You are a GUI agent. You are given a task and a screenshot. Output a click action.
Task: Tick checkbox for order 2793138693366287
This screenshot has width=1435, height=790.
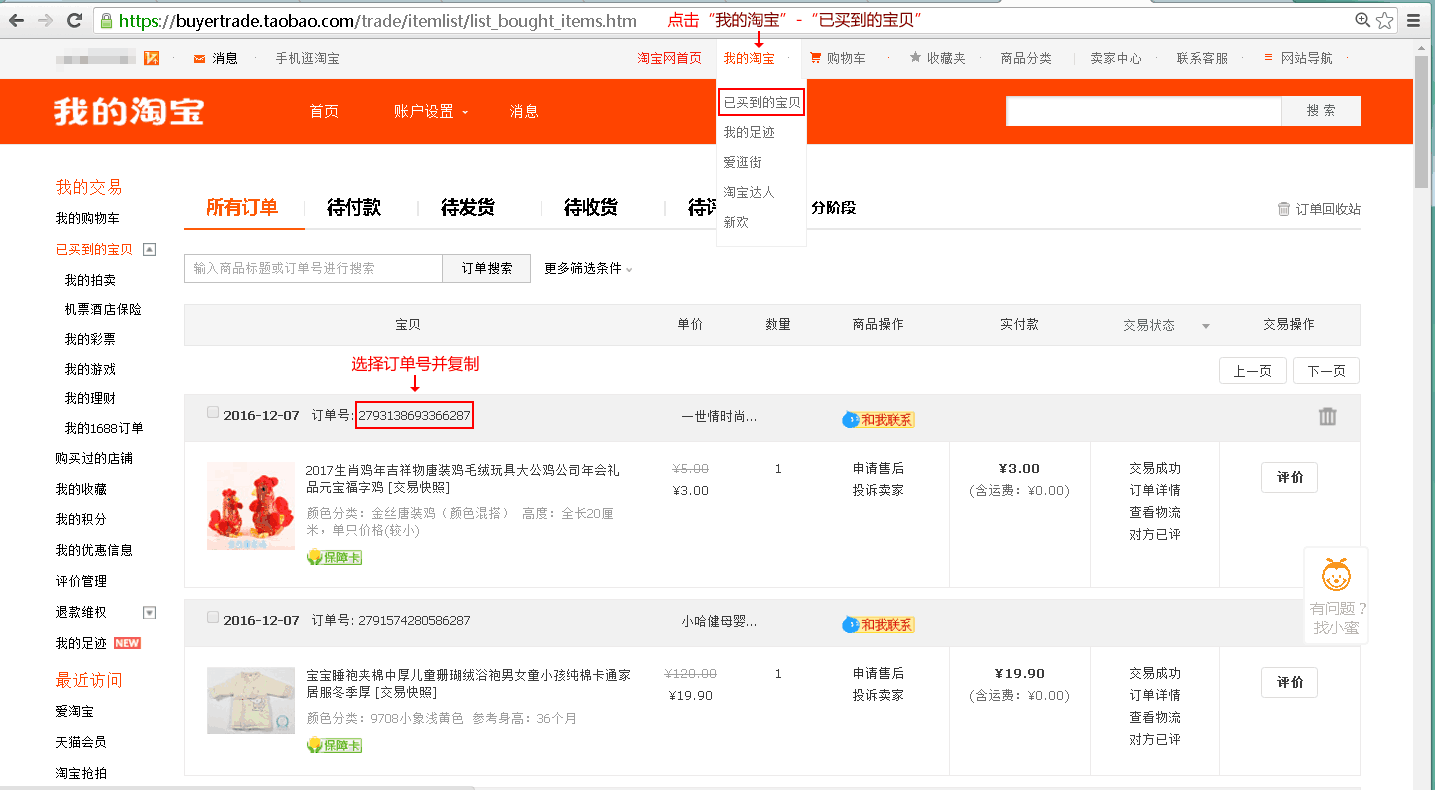(212, 412)
